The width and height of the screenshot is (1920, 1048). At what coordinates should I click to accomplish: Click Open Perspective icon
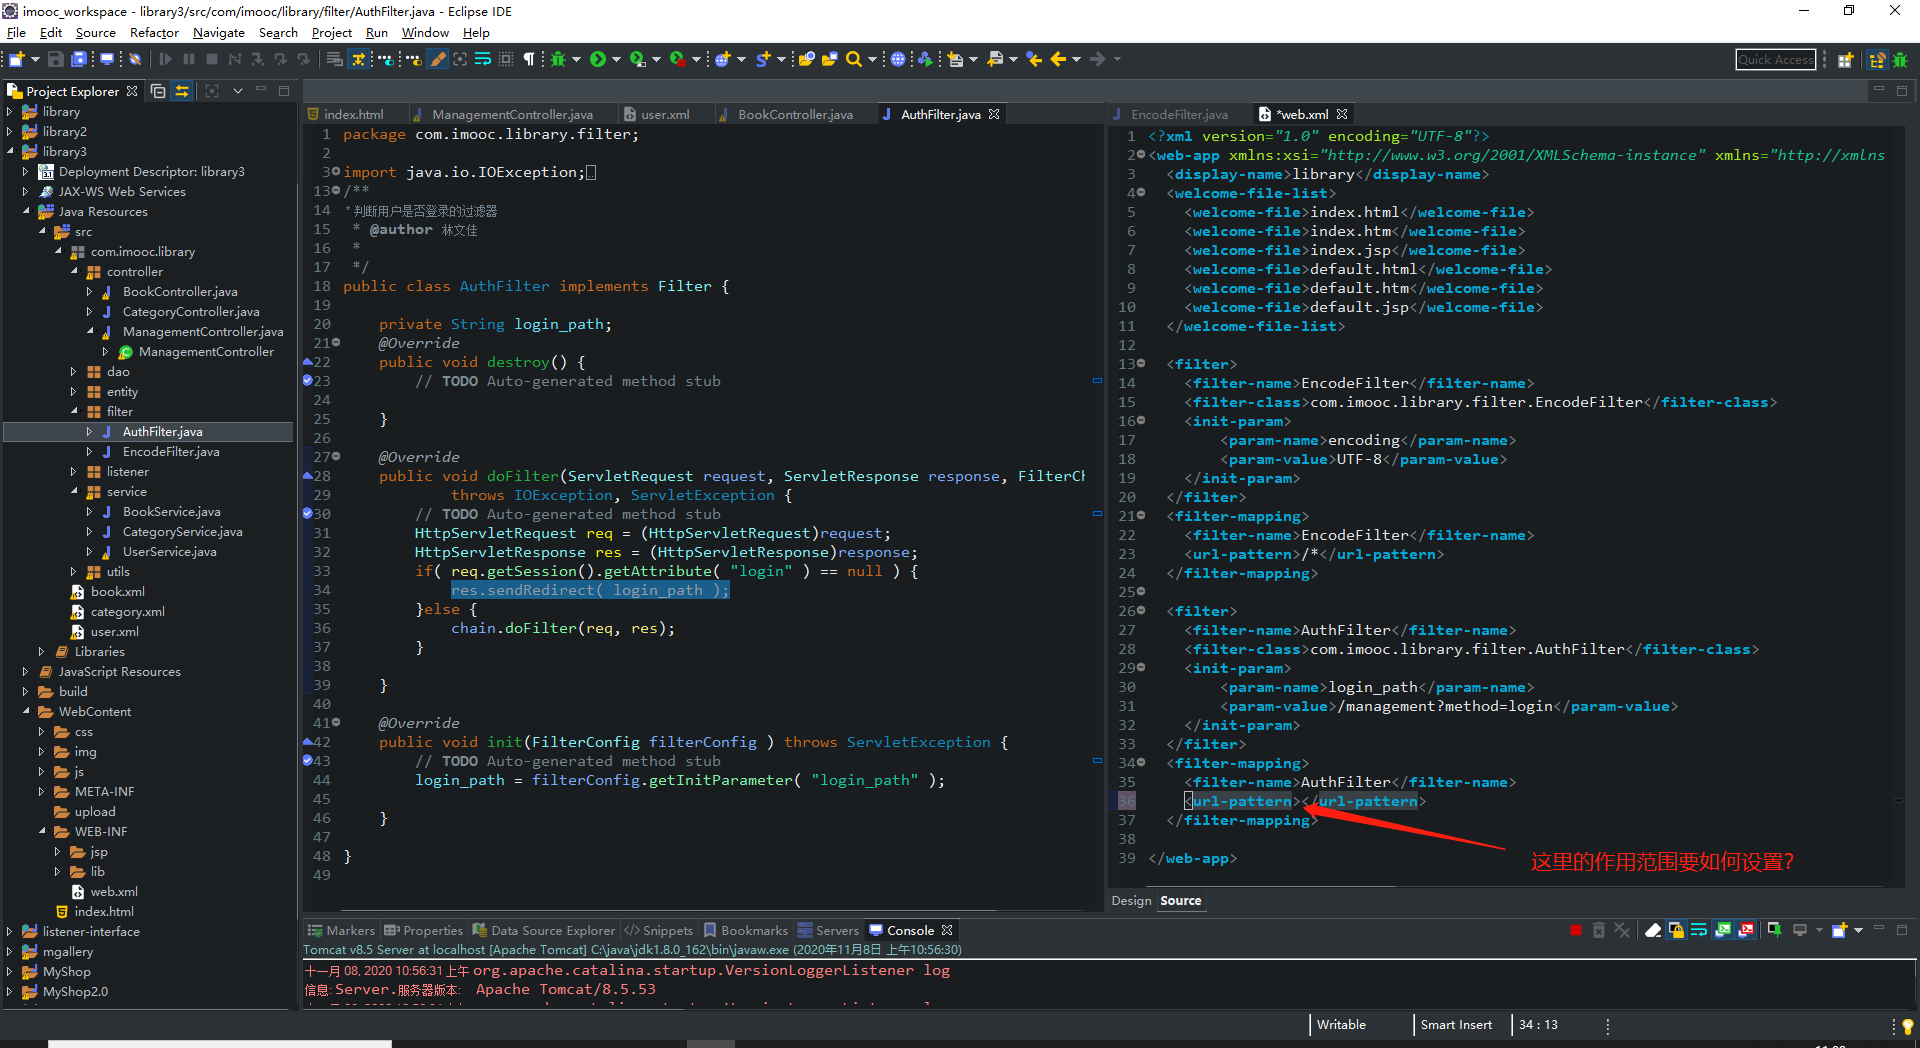coord(1846,60)
